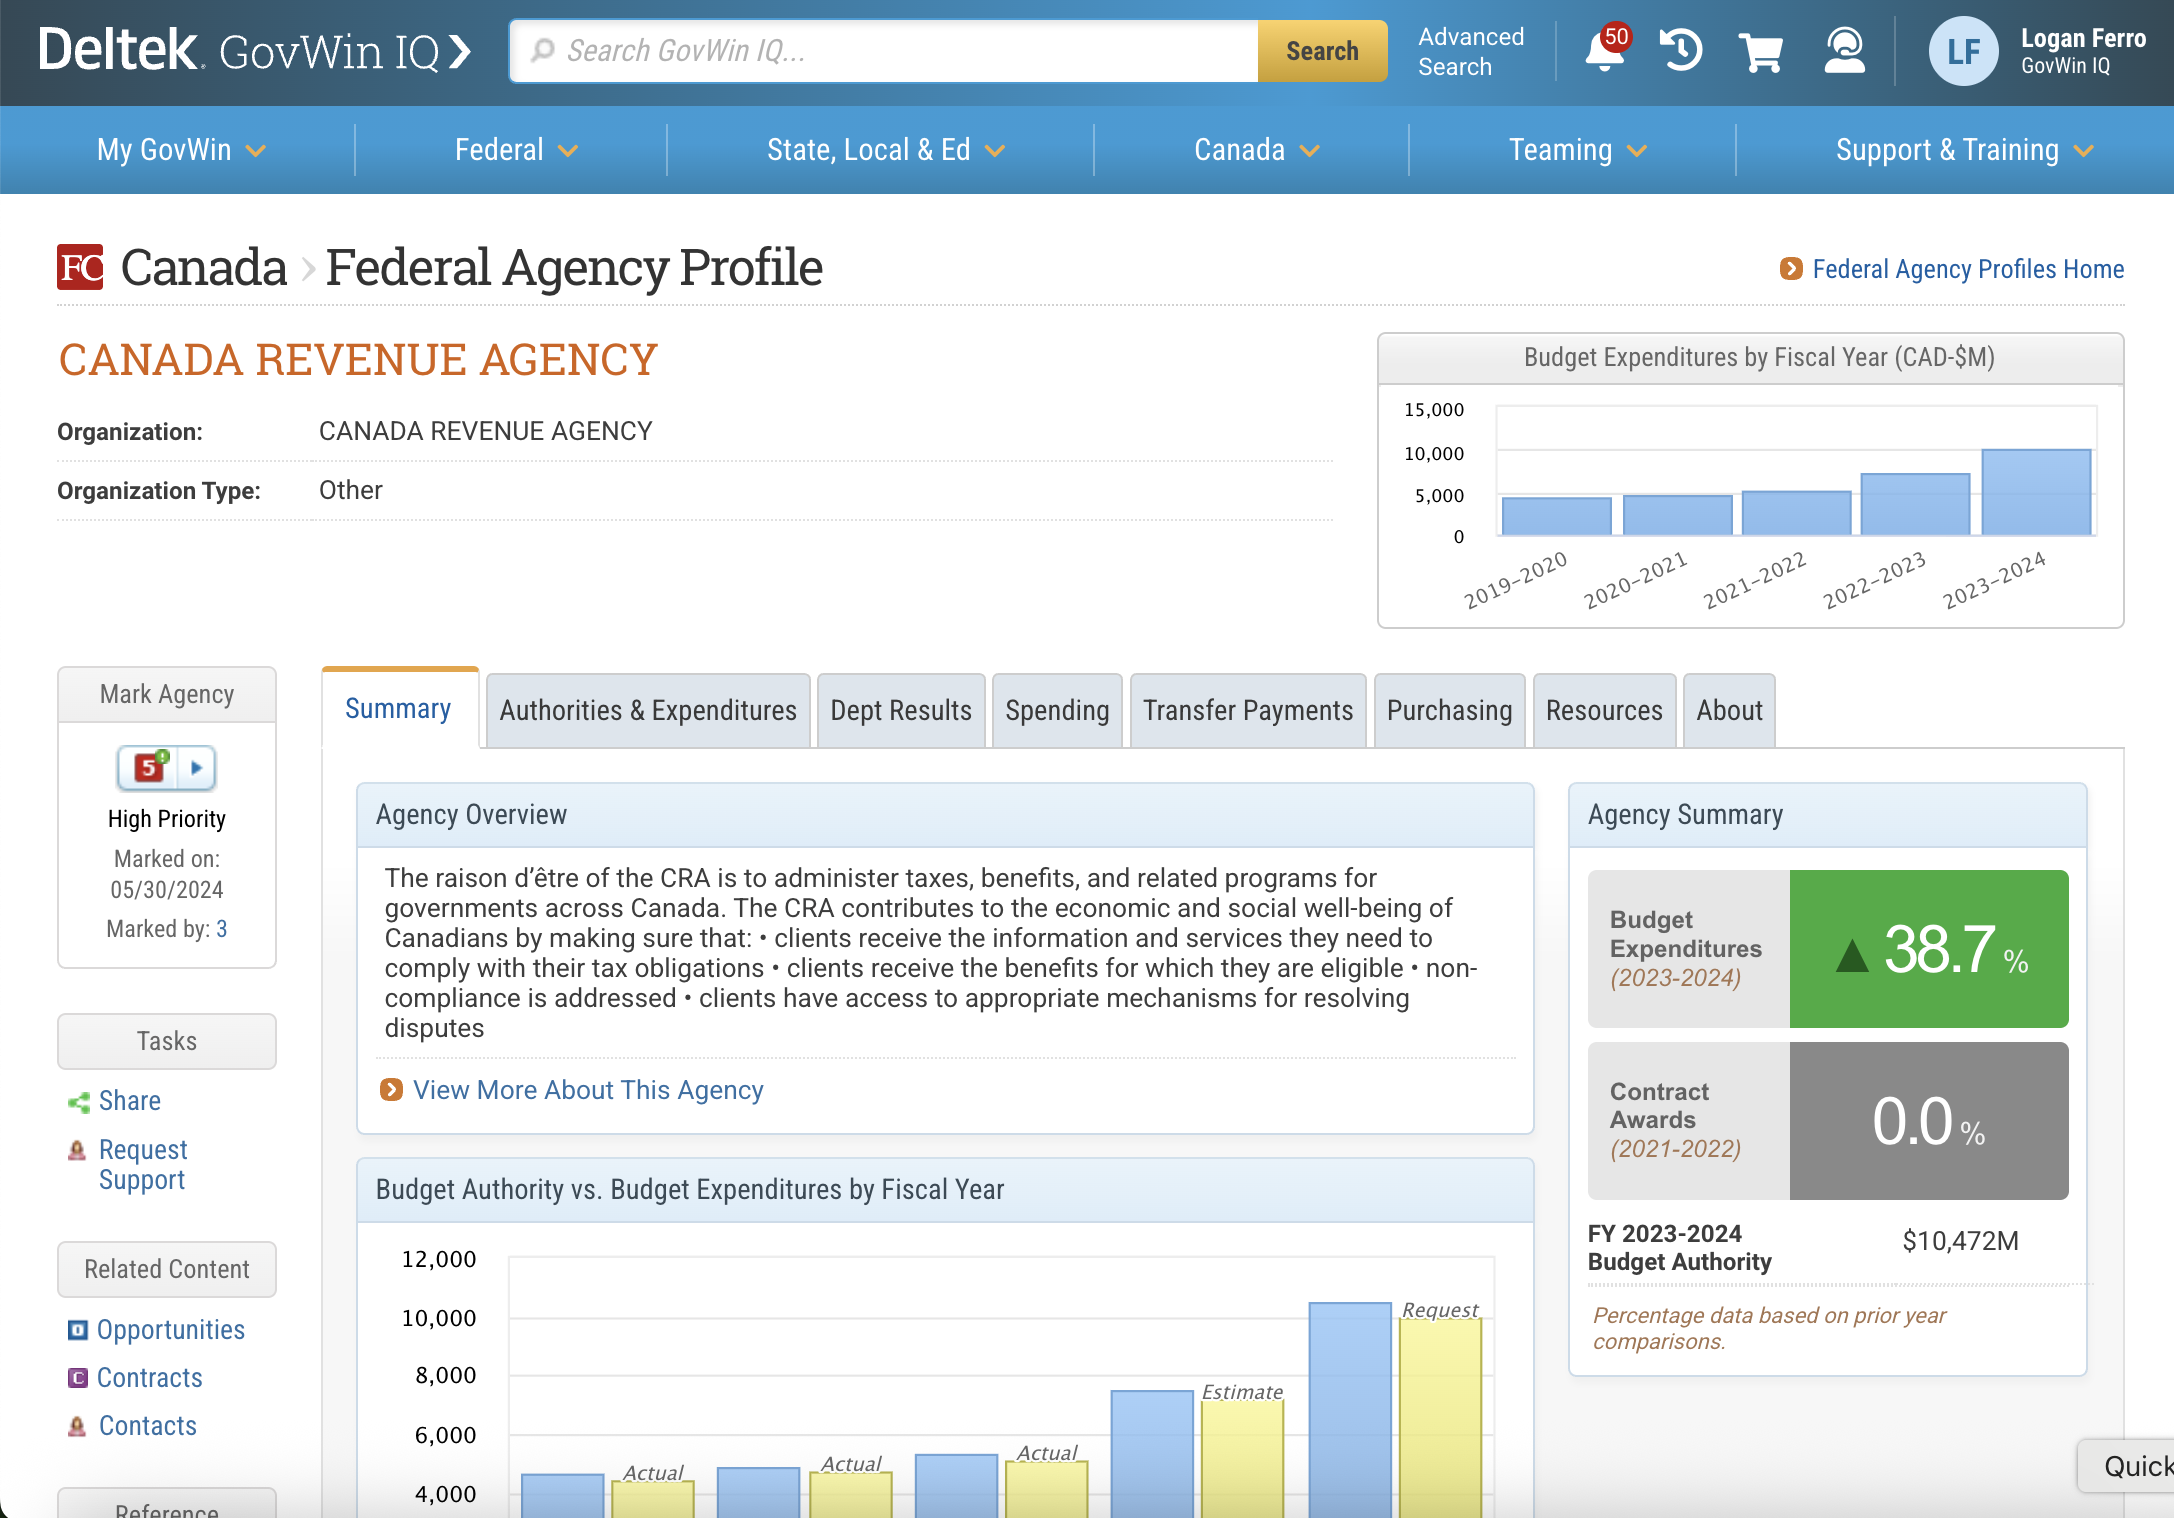
Task: Click the Deltek GovWin IQ logo
Action: (x=254, y=50)
